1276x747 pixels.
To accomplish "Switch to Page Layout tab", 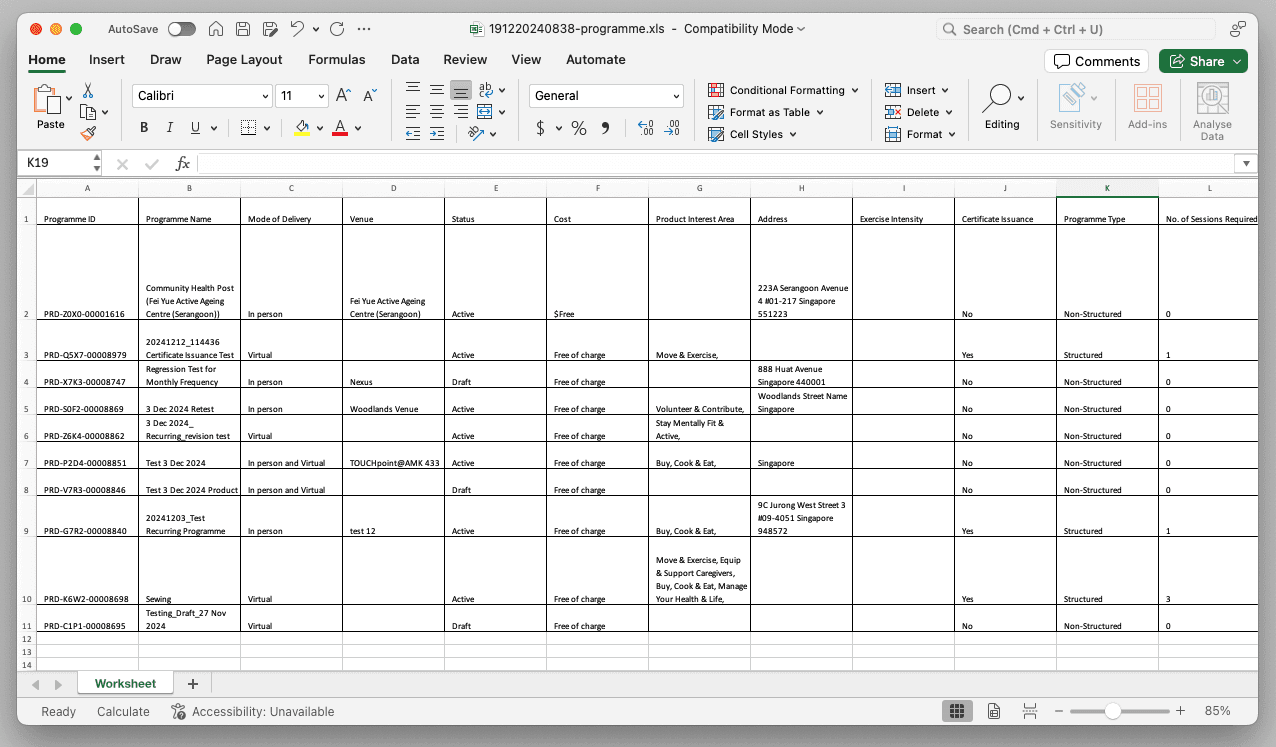I will [244, 60].
